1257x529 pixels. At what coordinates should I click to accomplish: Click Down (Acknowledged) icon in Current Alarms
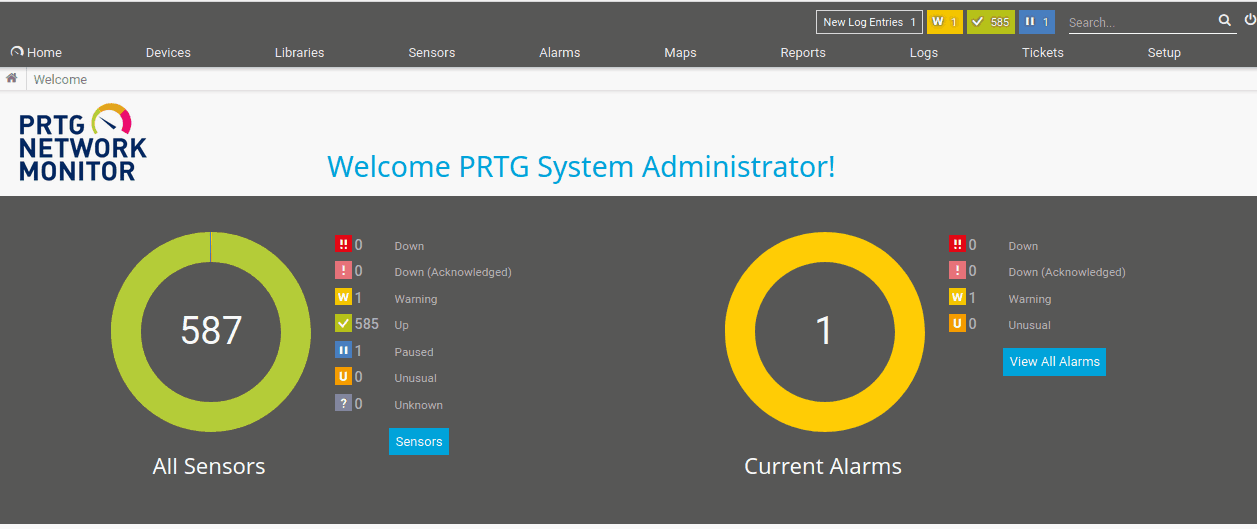(x=957, y=271)
